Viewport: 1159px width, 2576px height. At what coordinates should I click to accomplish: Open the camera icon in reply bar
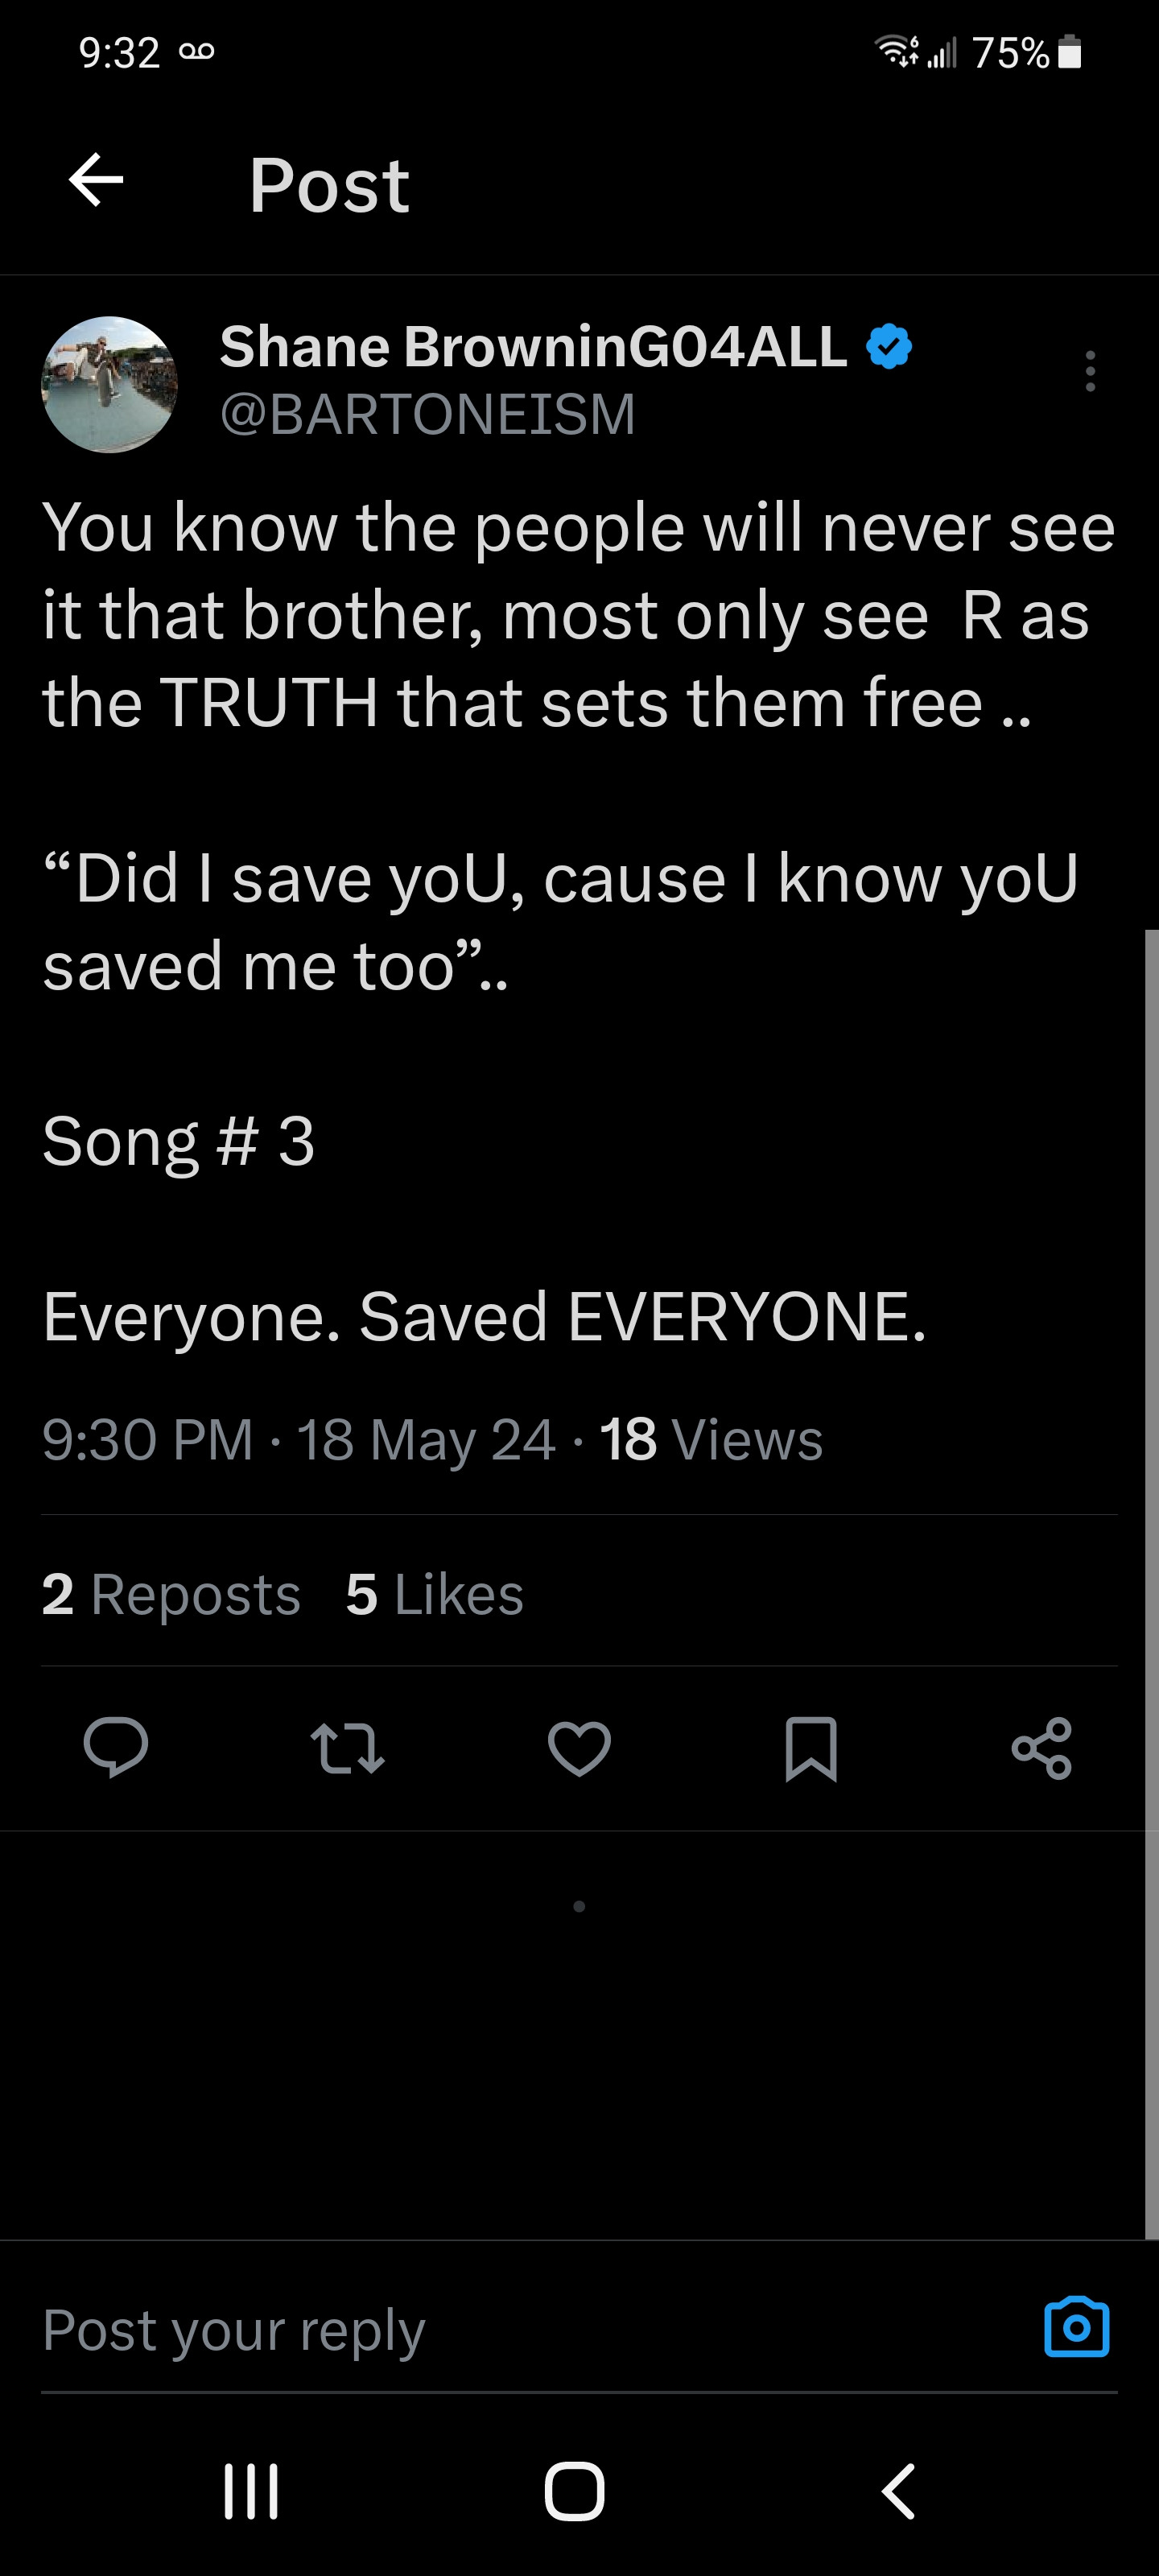(1076, 2328)
